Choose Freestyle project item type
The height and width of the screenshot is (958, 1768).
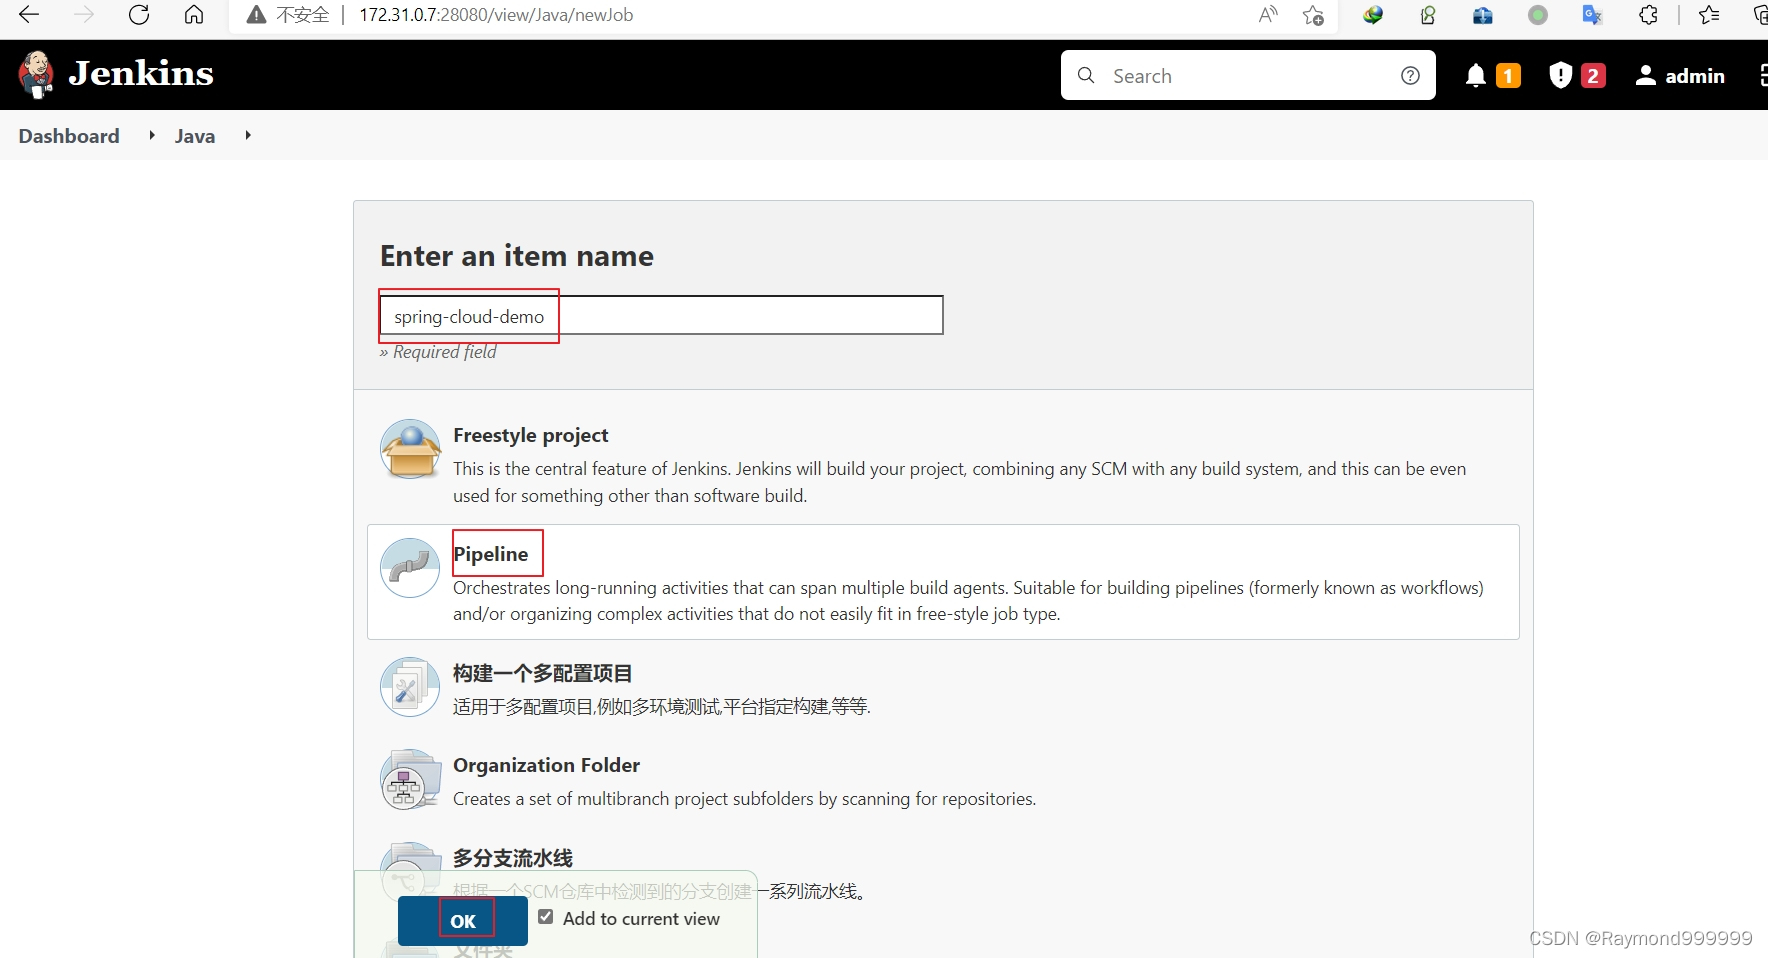tap(530, 435)
